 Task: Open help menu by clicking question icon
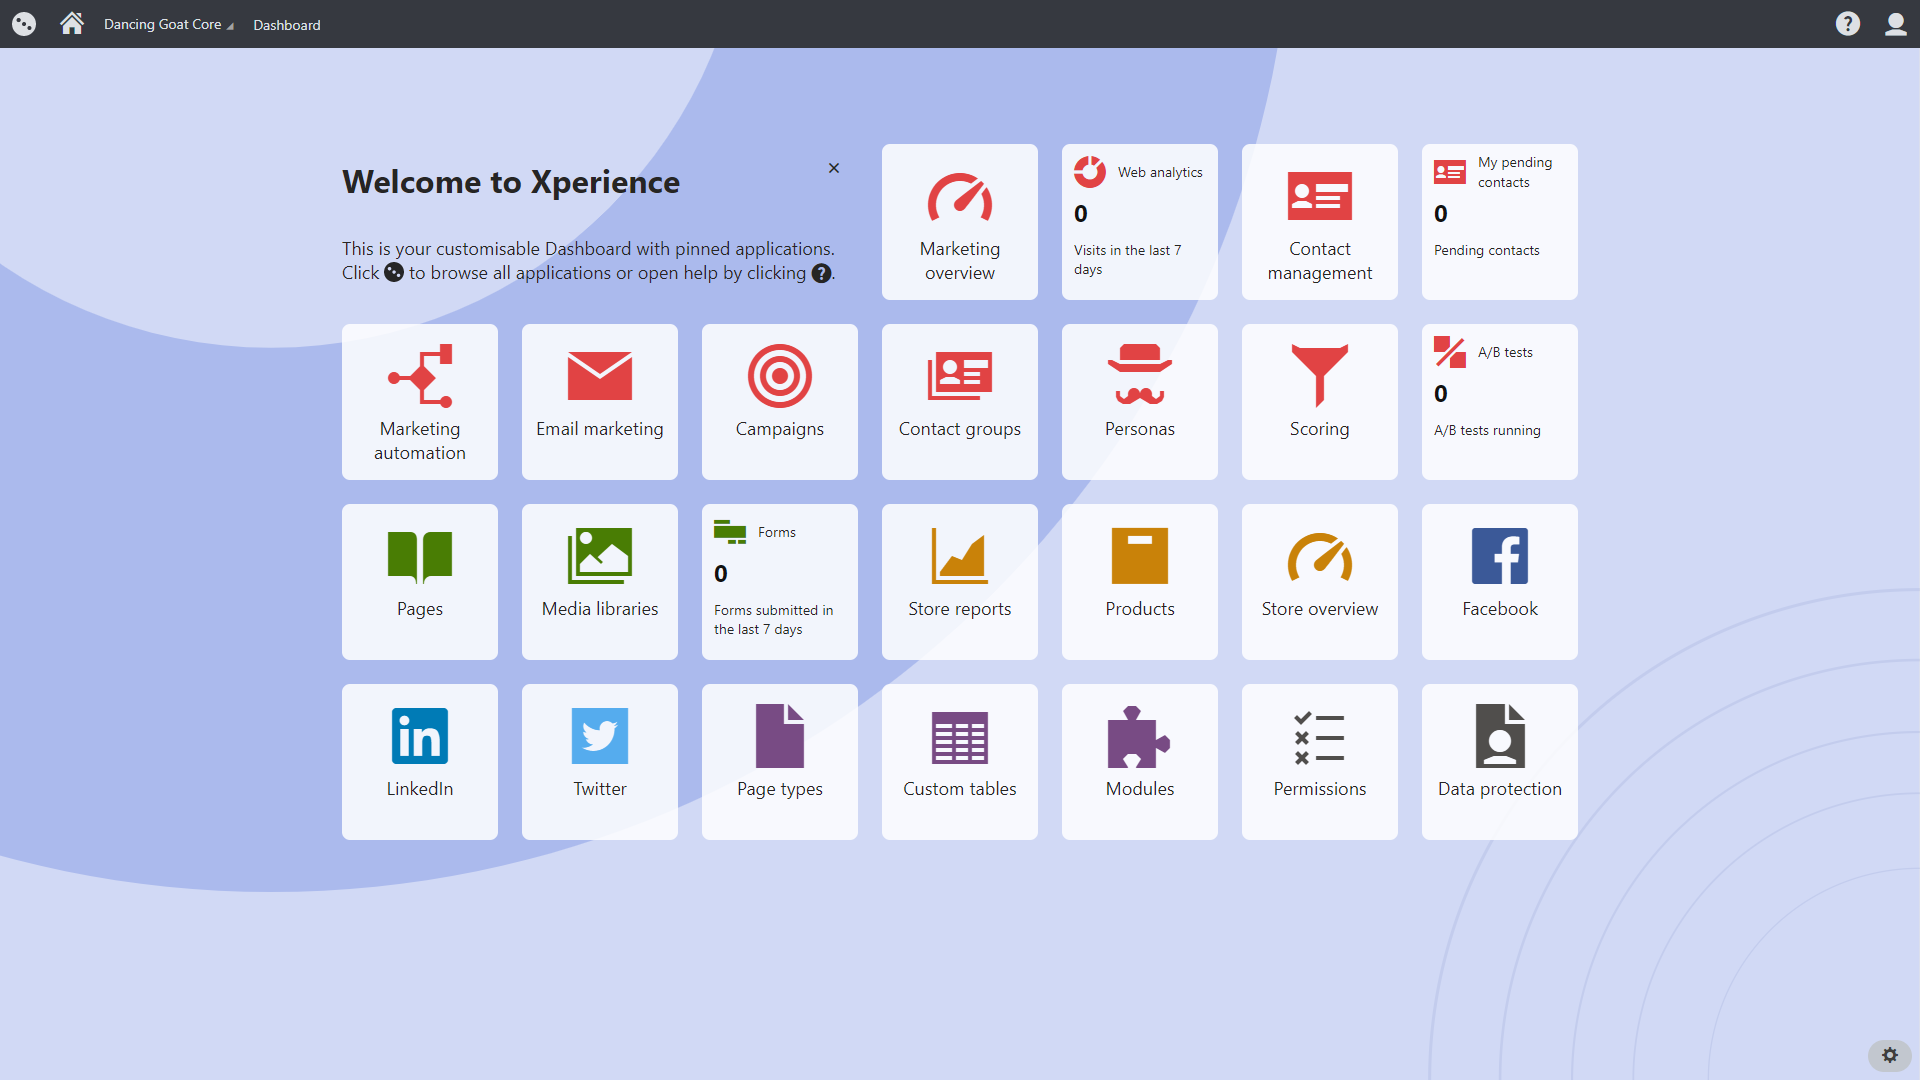[1847, 24]
